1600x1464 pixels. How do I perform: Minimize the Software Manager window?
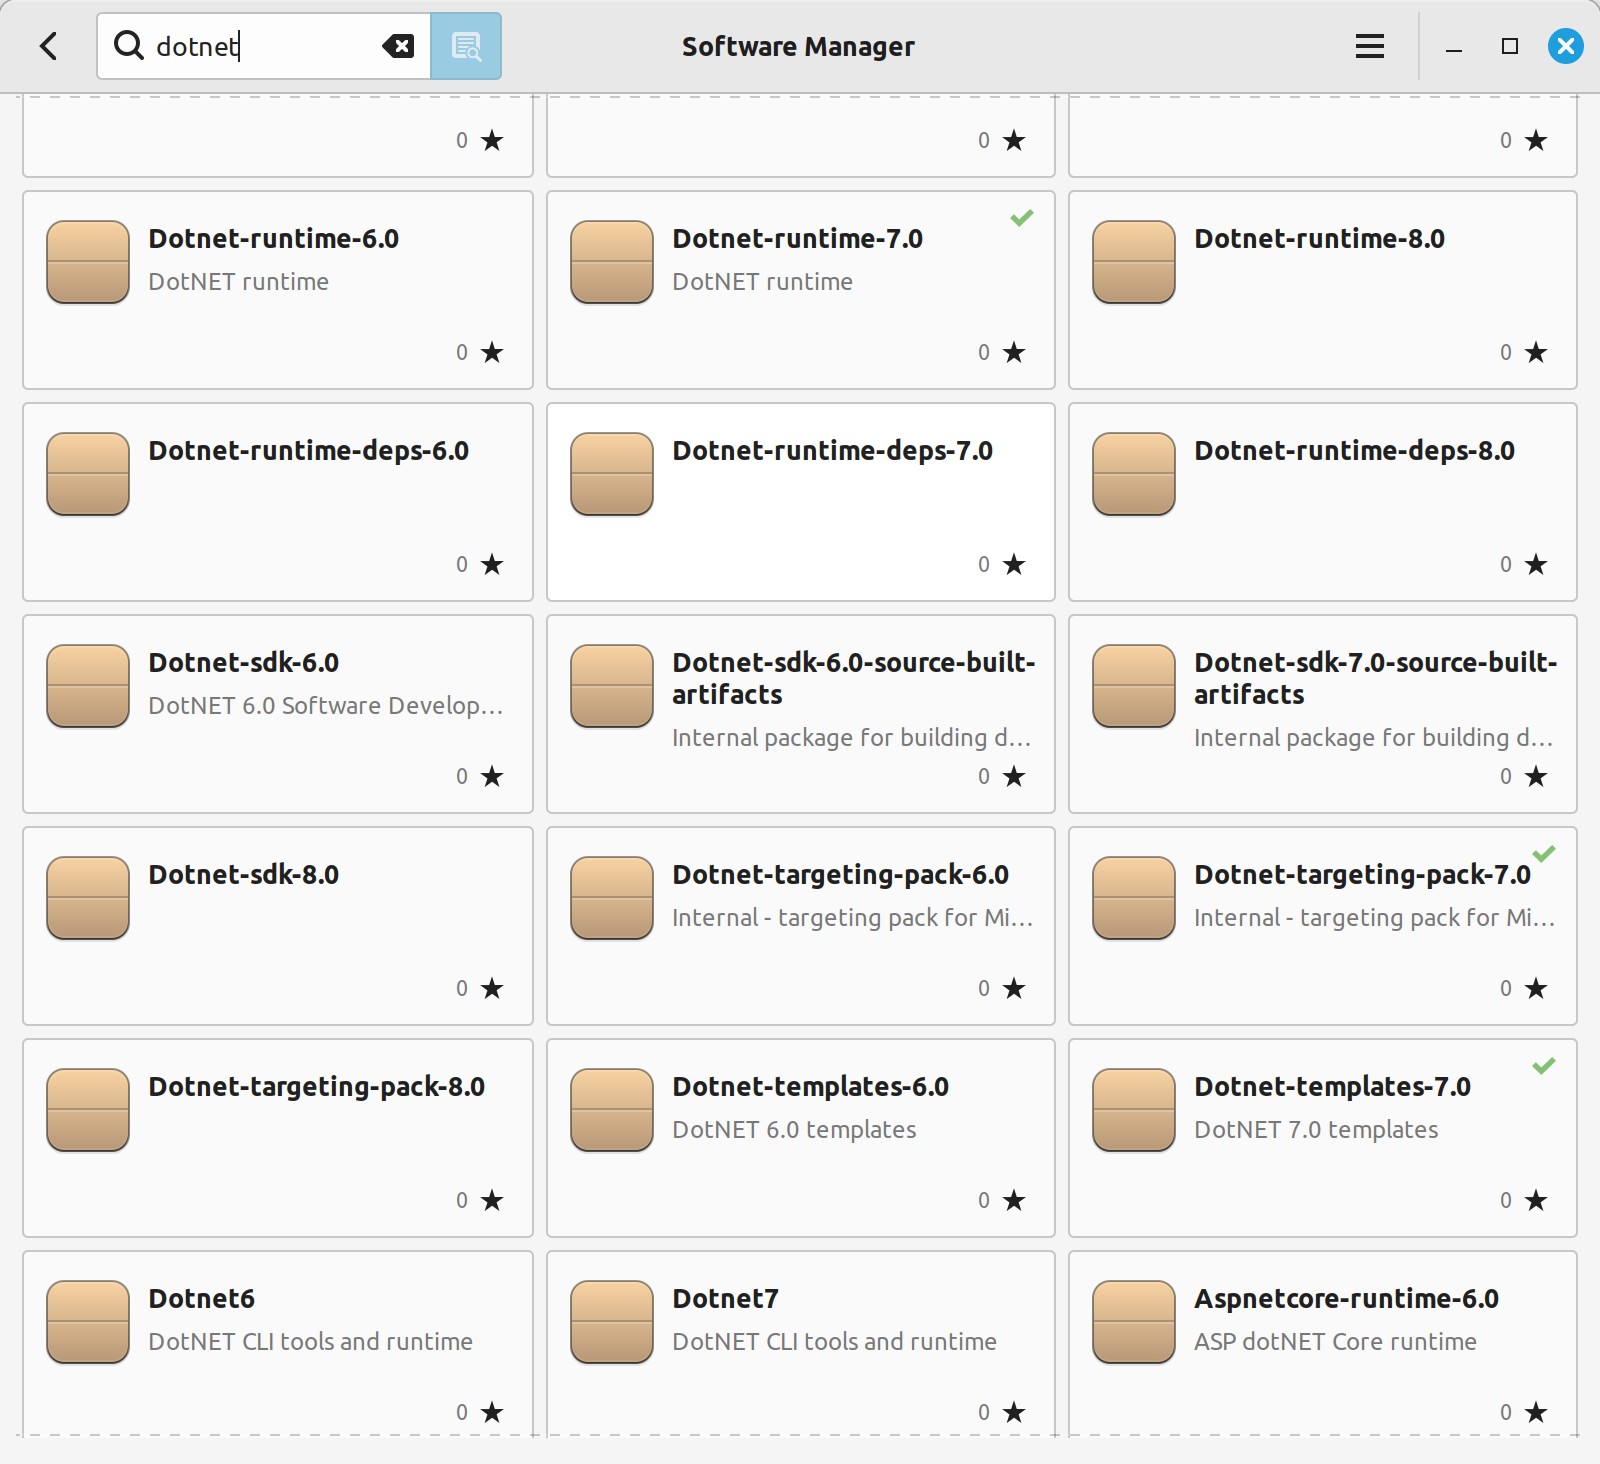pyautogui.click(x=1454, y=47)
